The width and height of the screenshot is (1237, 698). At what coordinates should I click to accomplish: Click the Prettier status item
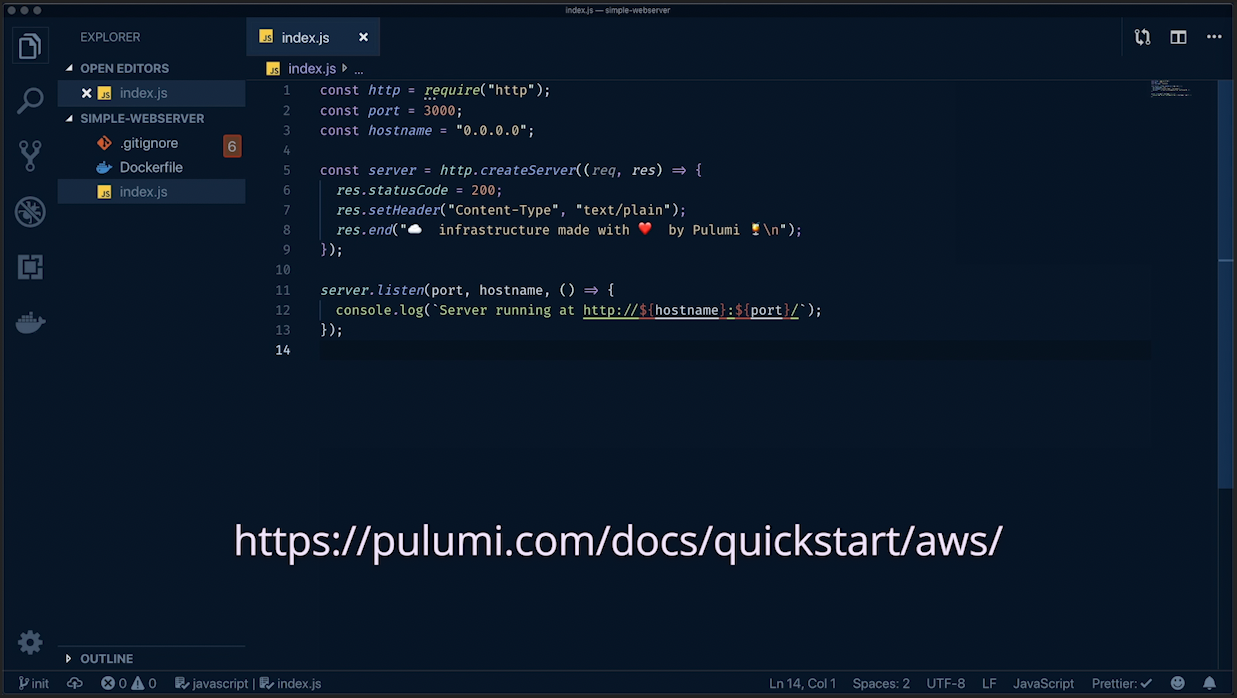pos(1122,684)
